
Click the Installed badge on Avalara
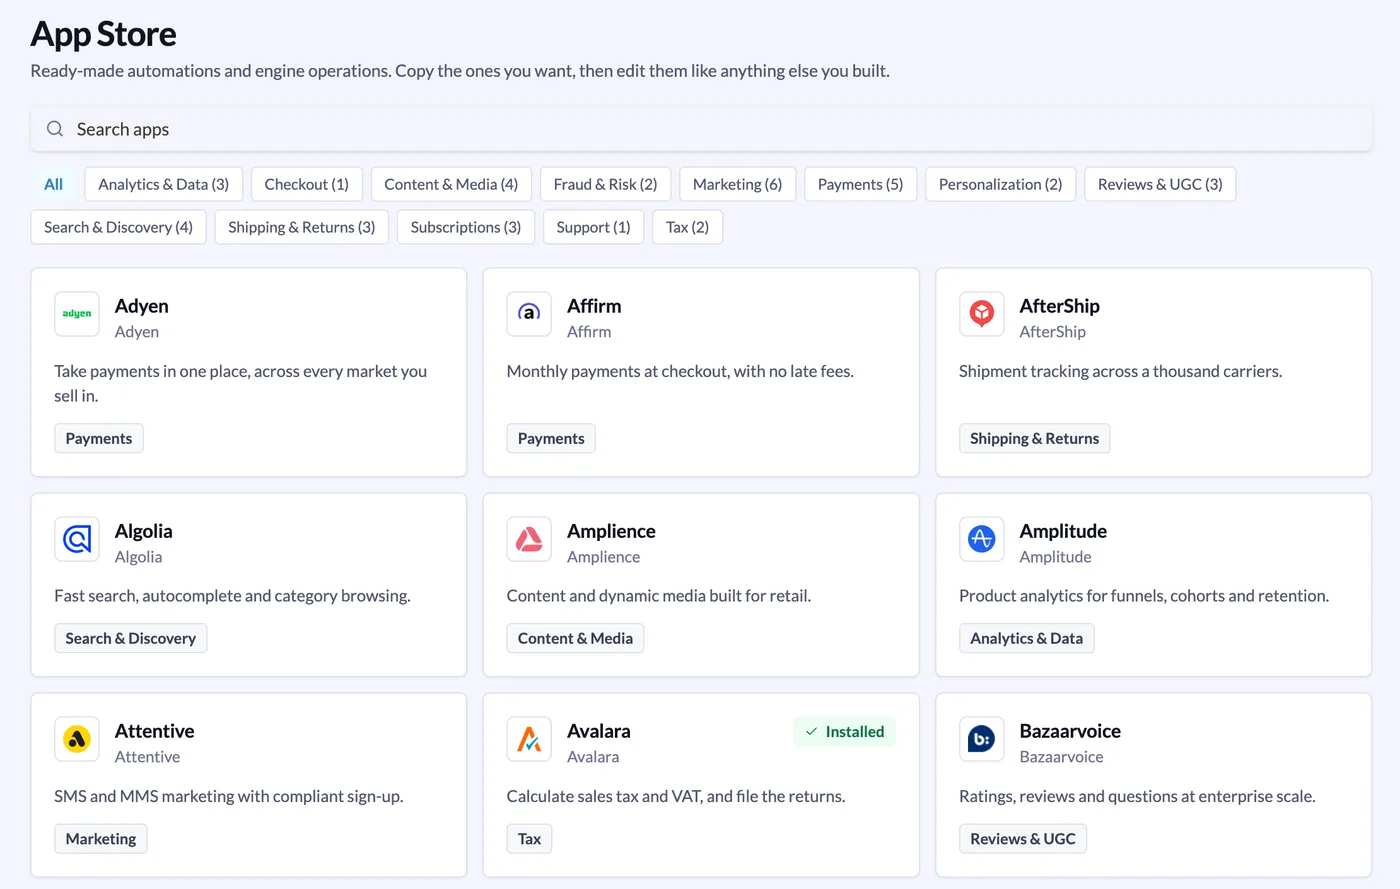point(845,731)
